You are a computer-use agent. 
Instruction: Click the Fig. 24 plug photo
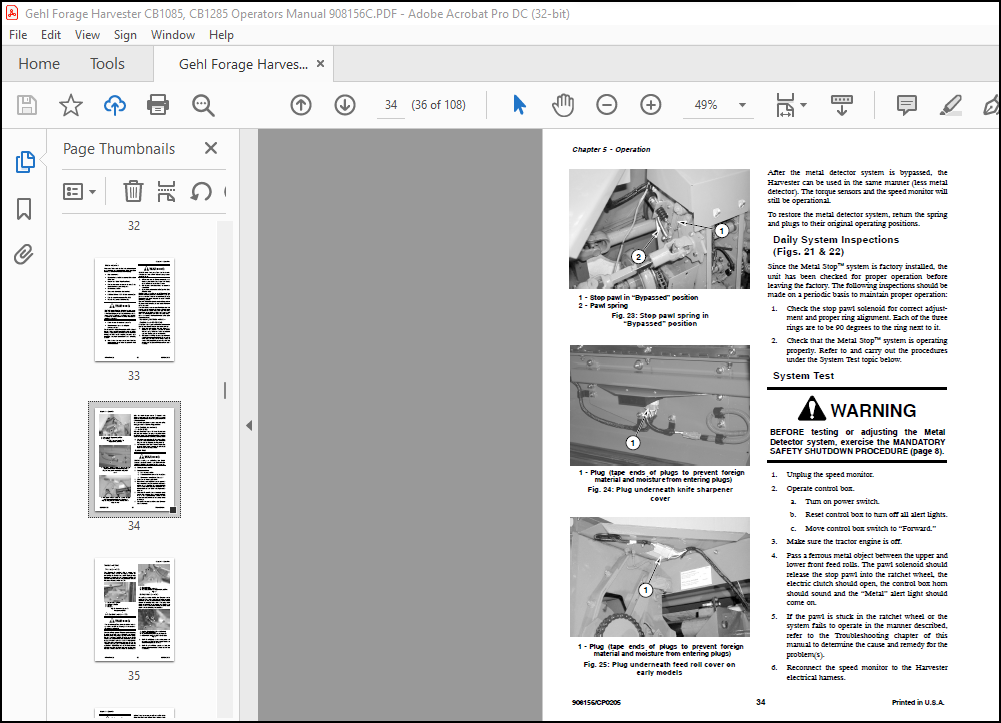tap(659, 406)
